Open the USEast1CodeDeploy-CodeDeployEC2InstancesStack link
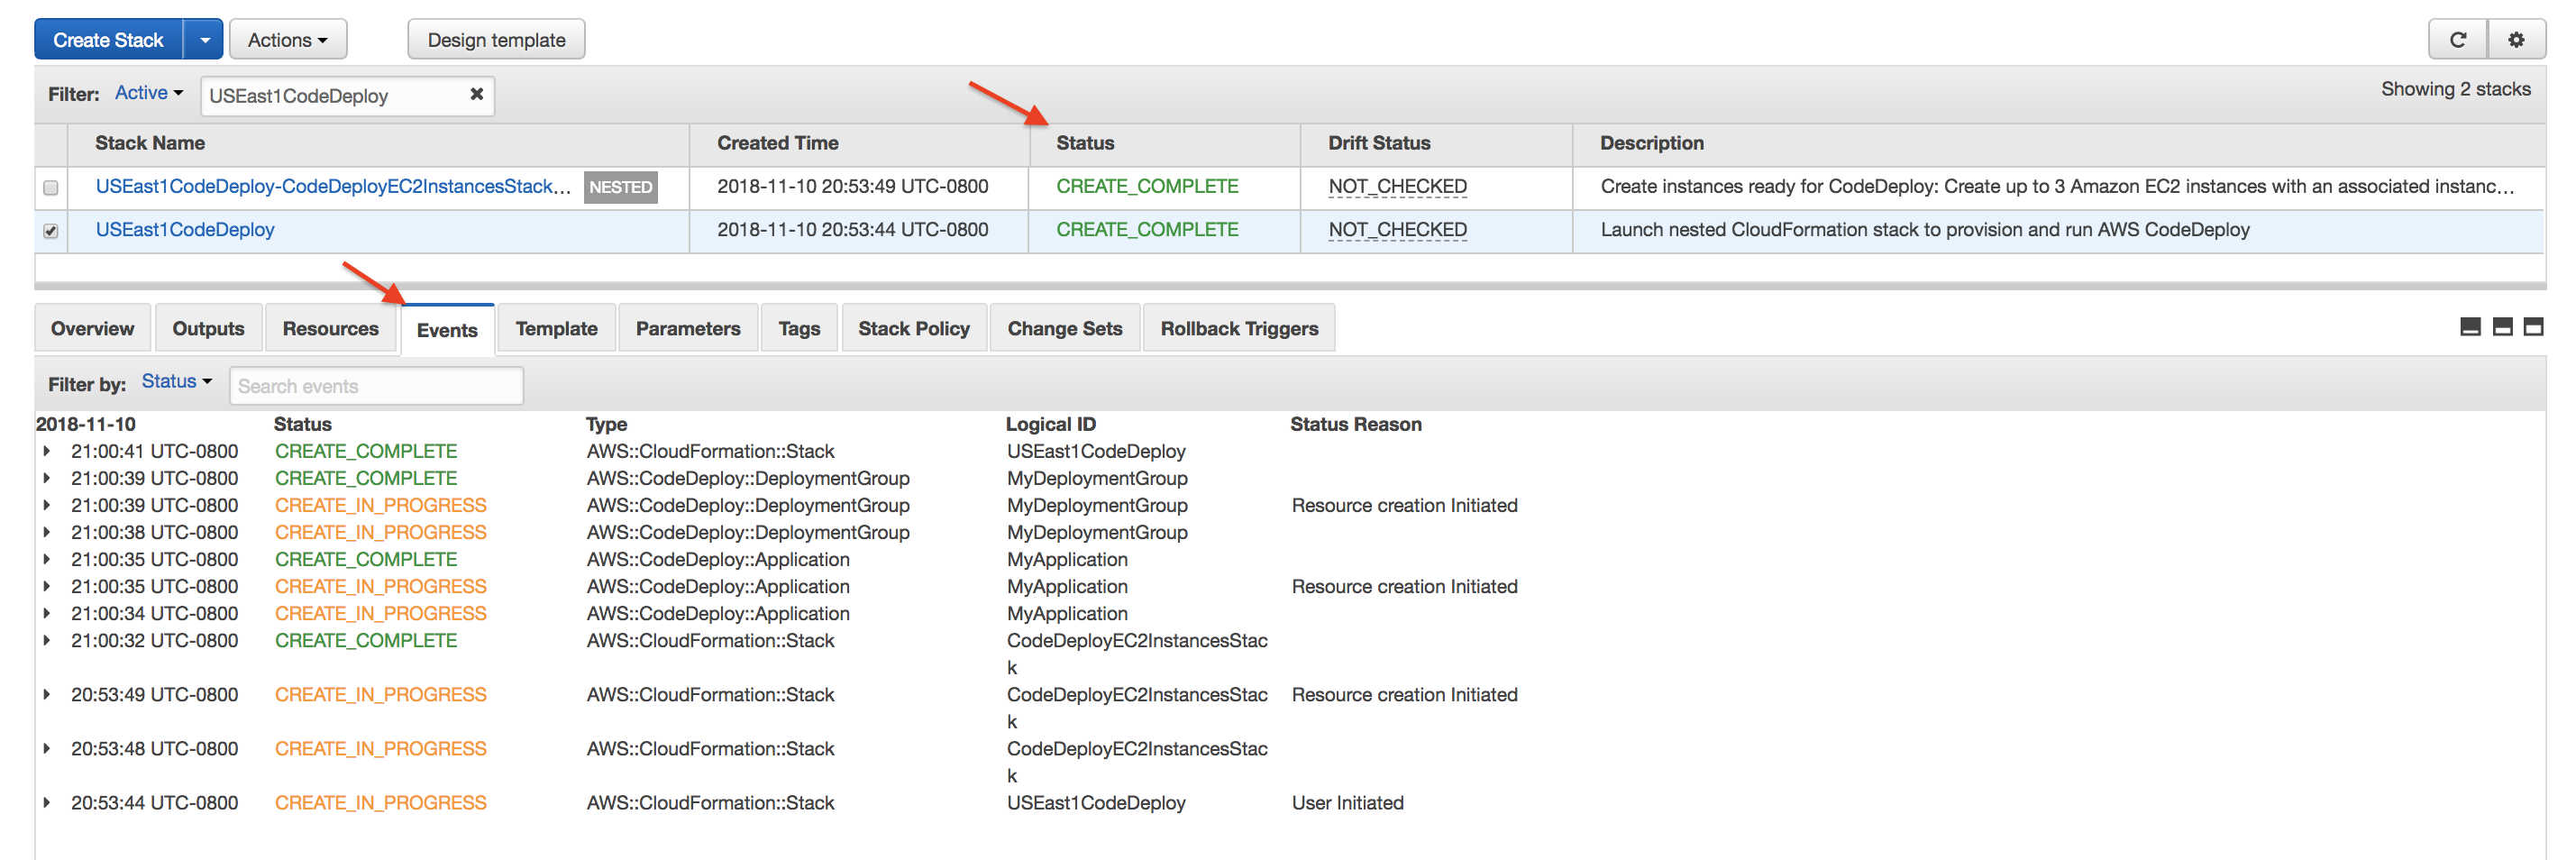 click(333, 186)
